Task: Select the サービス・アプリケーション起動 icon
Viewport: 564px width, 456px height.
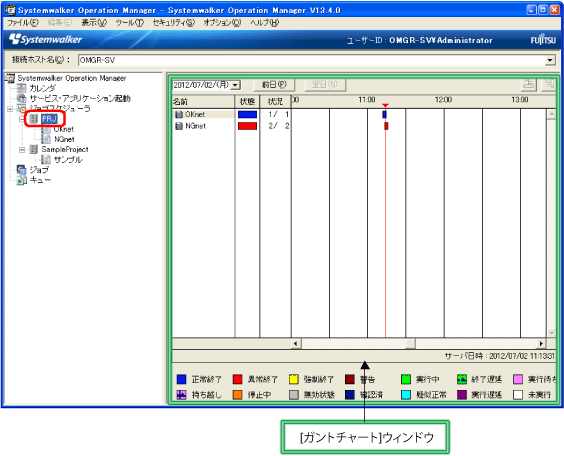Action: pos(22,98)
